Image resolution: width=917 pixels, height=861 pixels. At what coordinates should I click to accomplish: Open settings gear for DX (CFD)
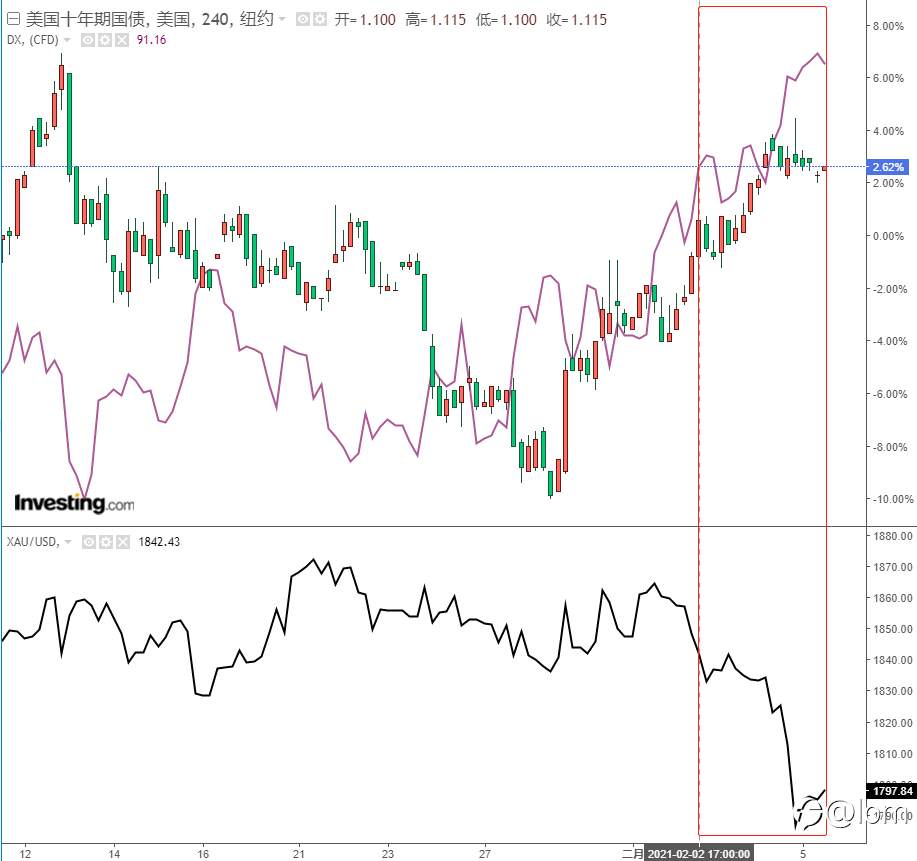pyautogui.click(x=105, y=40)
